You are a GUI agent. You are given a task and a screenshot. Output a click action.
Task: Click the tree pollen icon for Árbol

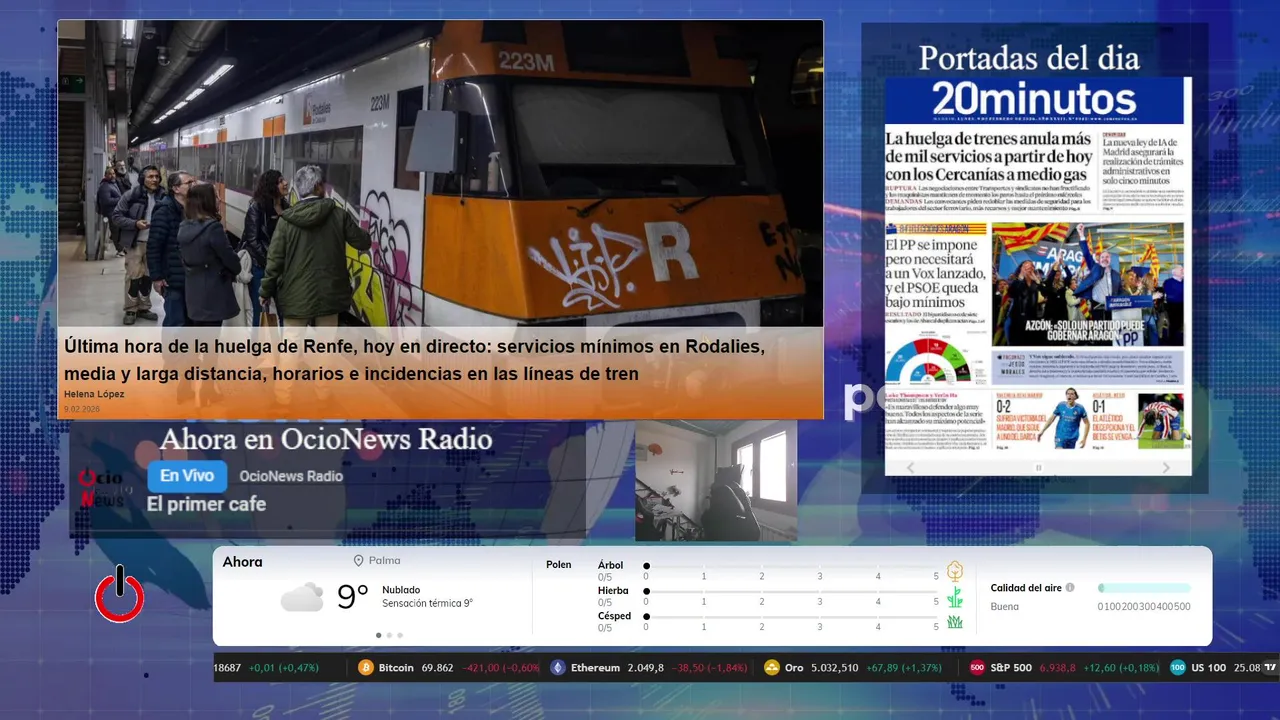pos(955,571)
